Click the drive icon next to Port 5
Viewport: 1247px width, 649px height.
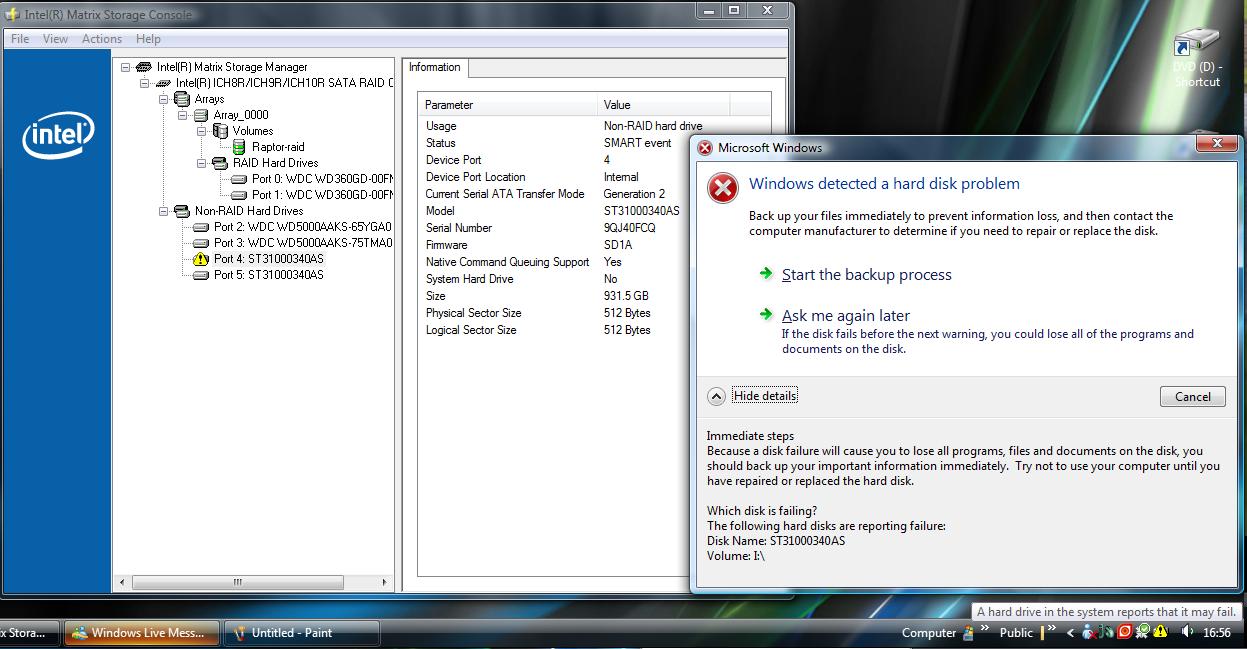[201, 275]
